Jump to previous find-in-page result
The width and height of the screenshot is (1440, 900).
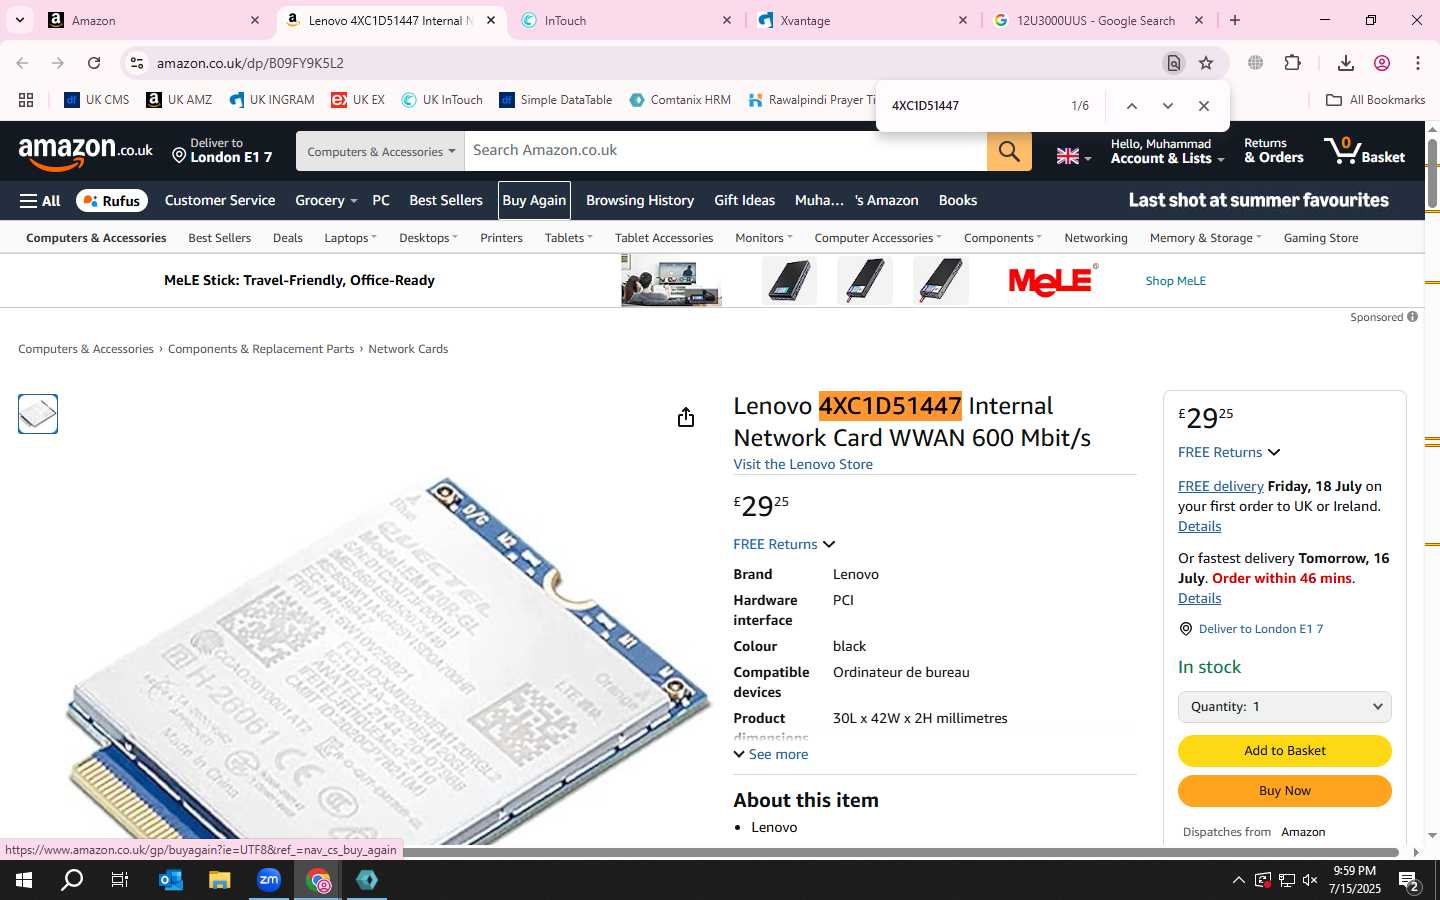tap(1131, 106)
